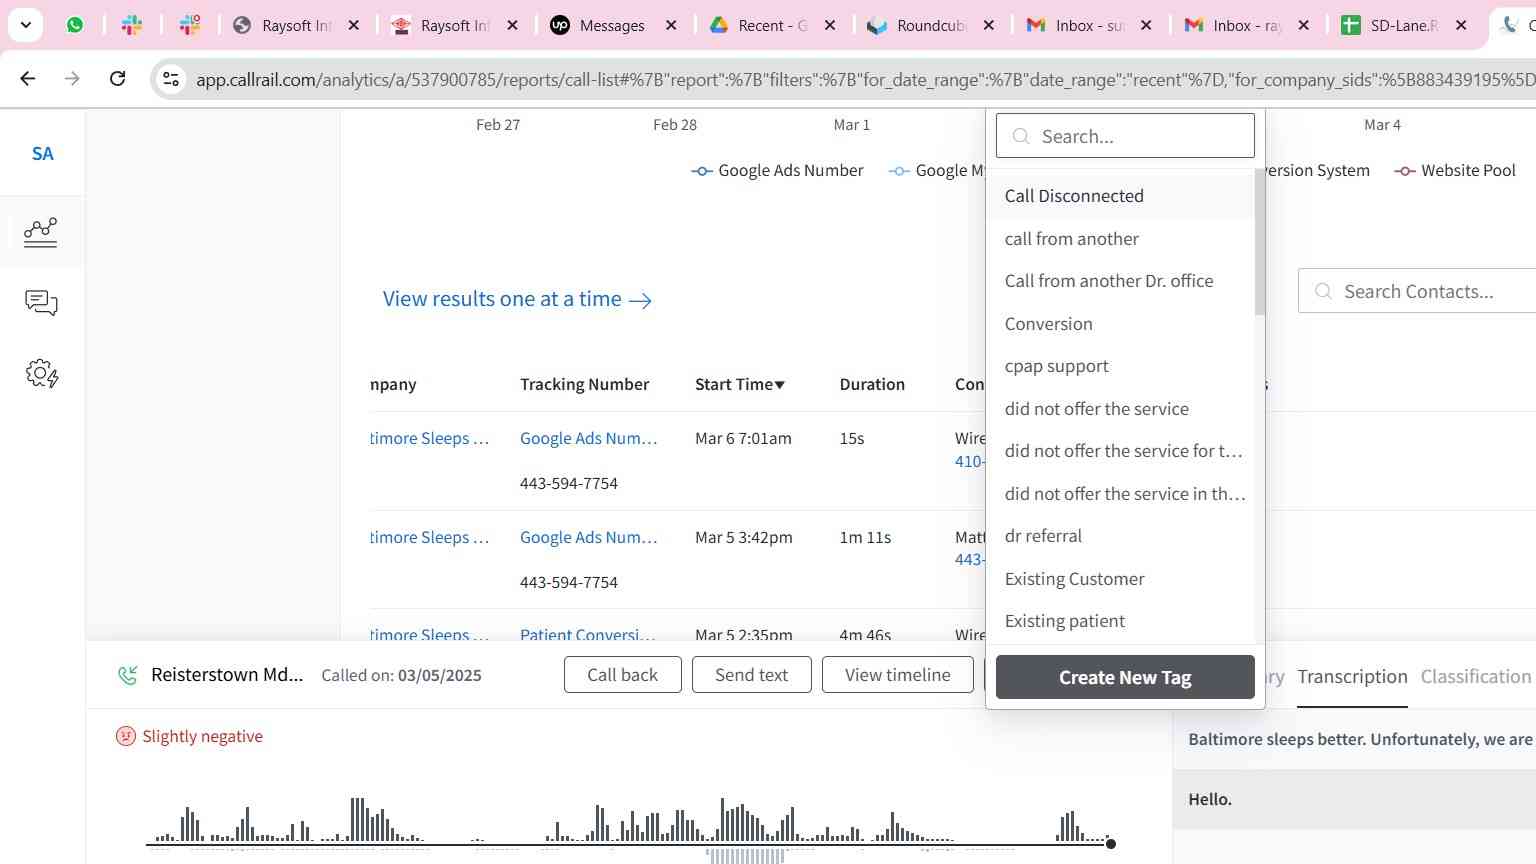Toggle Google Ads Number legend series

(x=777, y=170)
